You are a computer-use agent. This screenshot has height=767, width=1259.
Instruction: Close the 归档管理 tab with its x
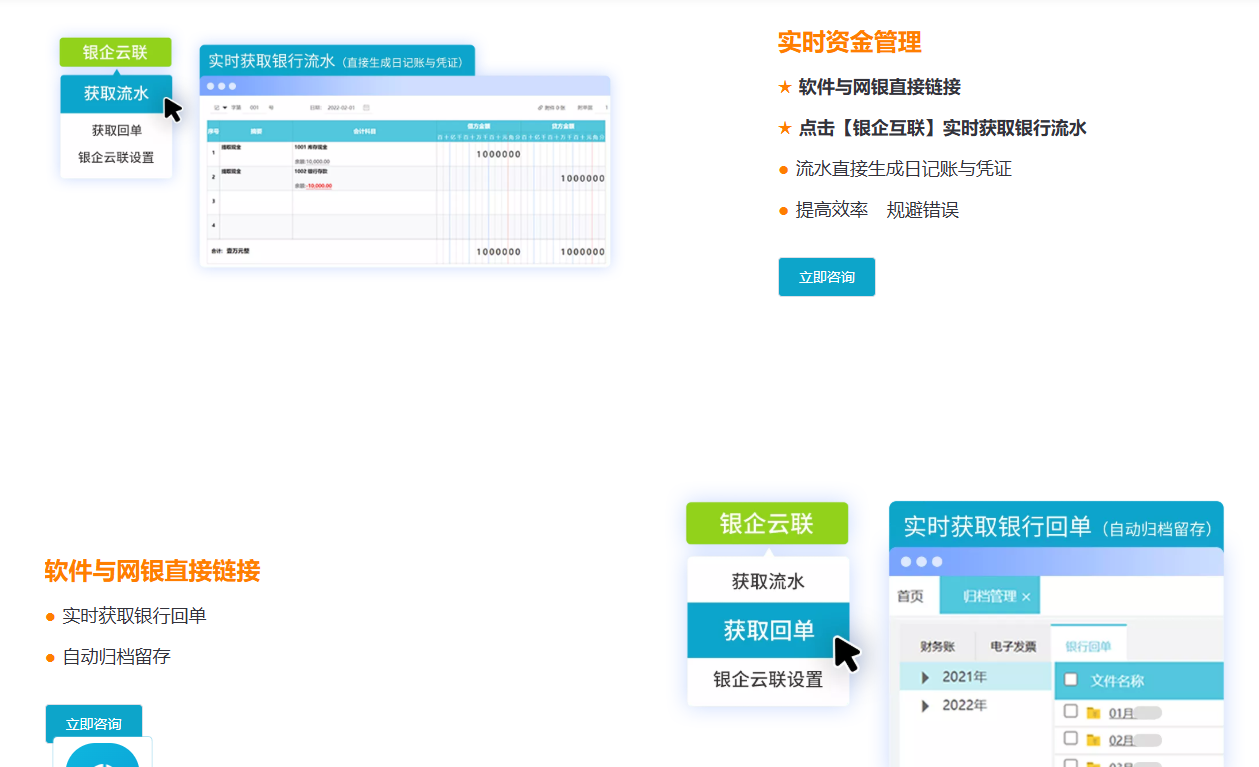point(1026,597)
